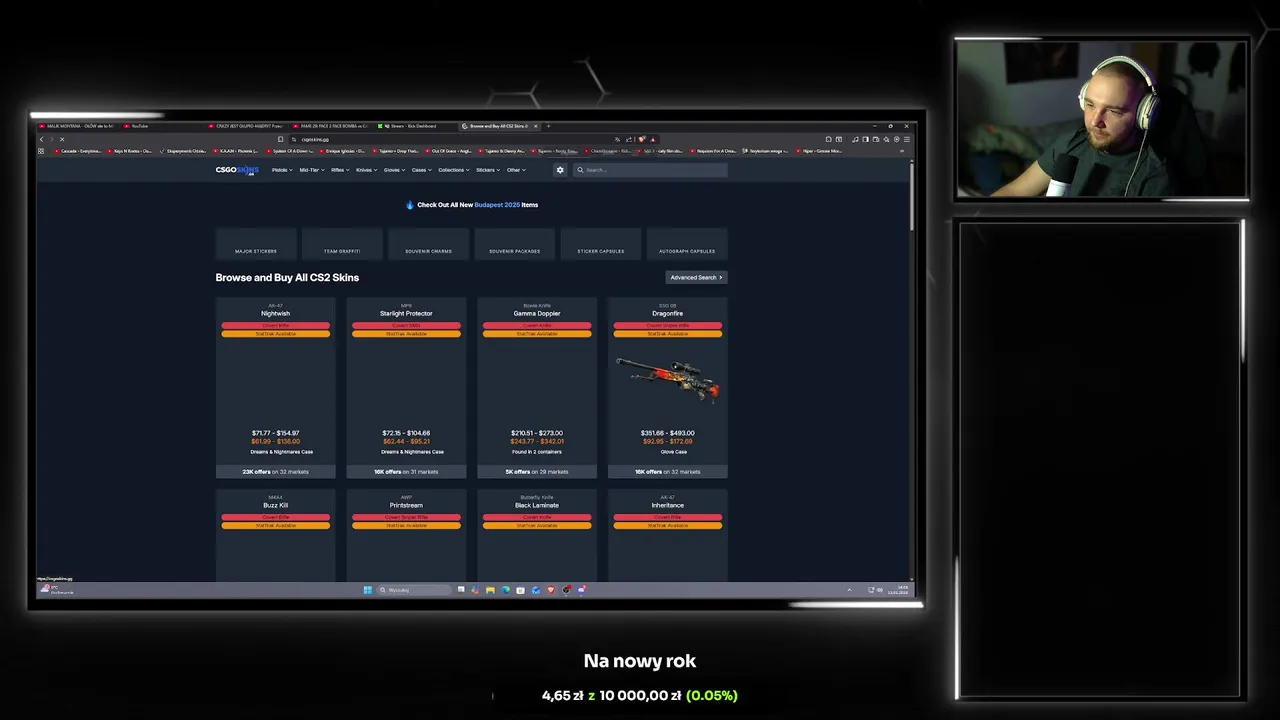
Task: Click 23K offers on 32 markets under Nightwish
Action: pos(275,472)
